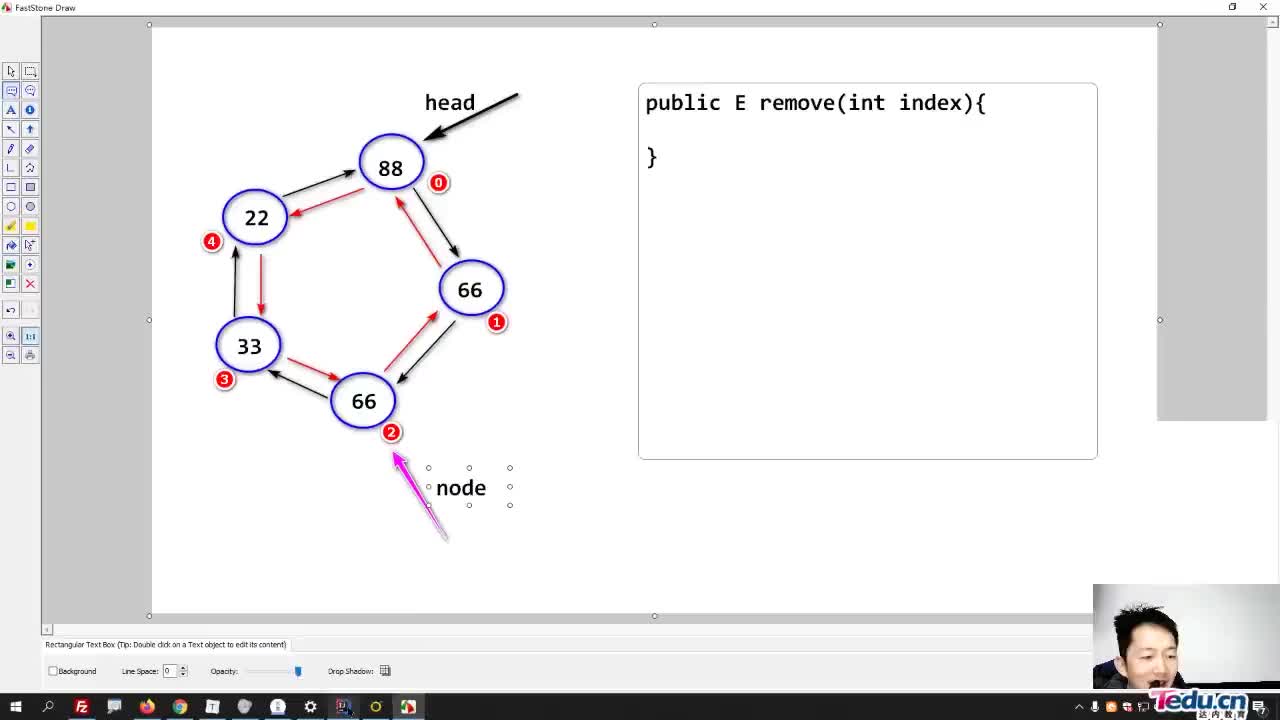Open the Drop Shadow settings button
The height and width of the screenshot is (720, 1280).
tap(385, 671)
